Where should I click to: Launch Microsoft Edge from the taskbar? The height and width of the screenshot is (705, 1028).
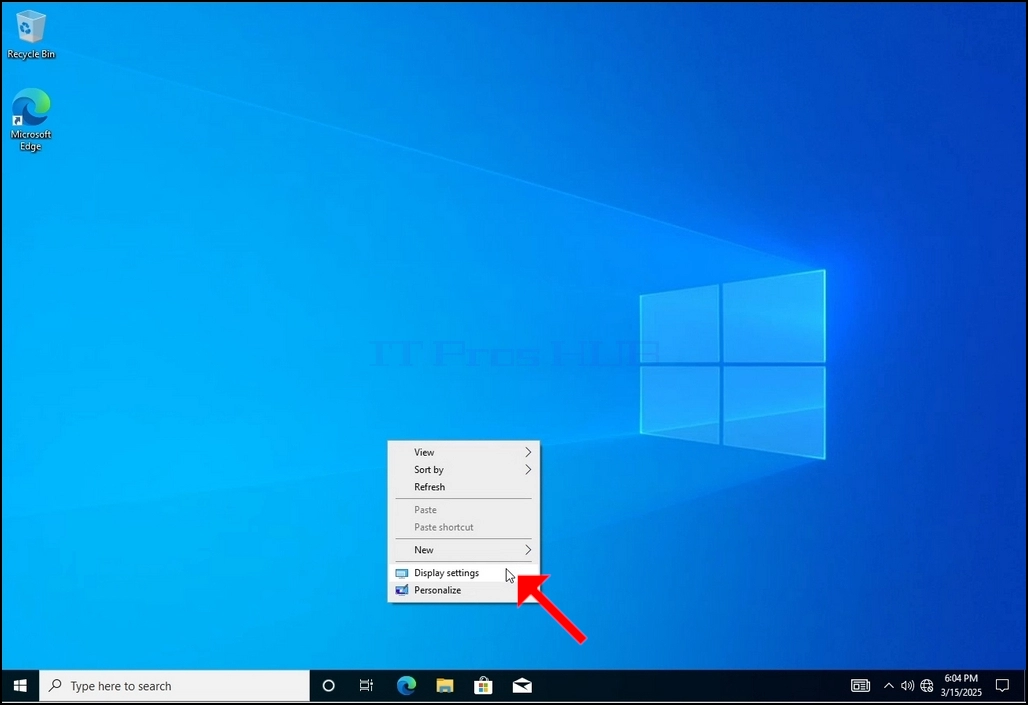click(x=406, y=686)
